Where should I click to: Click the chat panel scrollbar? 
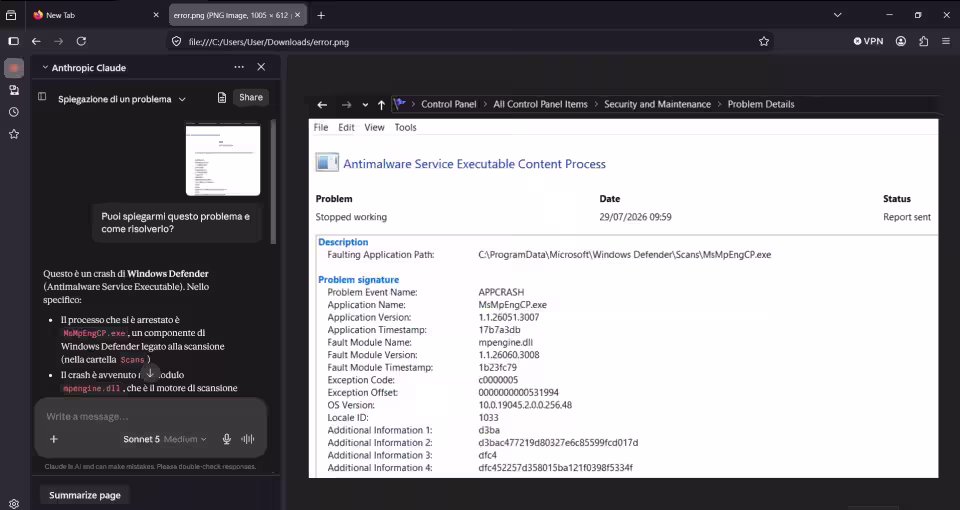coord(273,182)
